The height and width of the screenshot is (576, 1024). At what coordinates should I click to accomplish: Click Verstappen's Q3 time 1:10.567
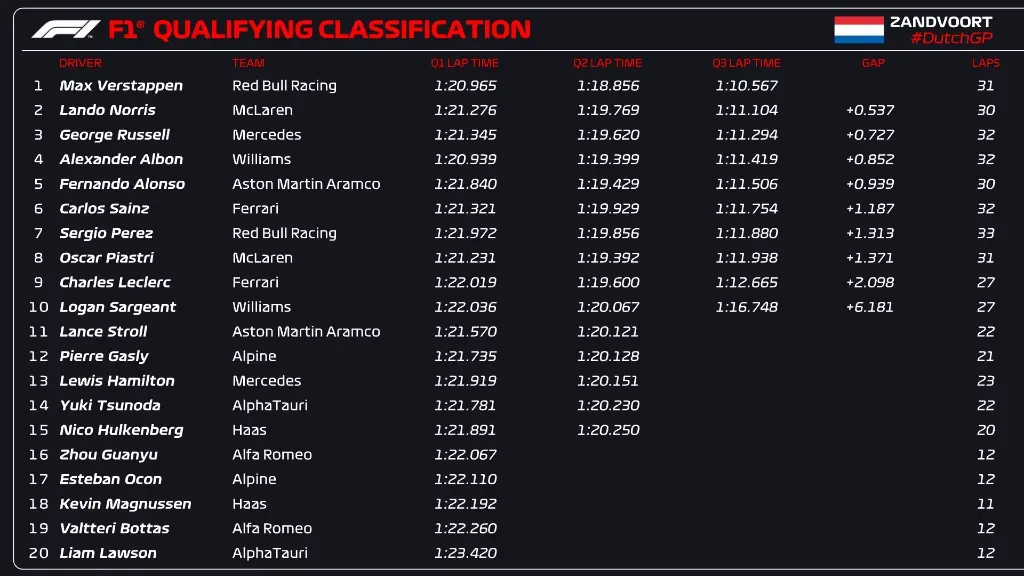pos(746,86)
